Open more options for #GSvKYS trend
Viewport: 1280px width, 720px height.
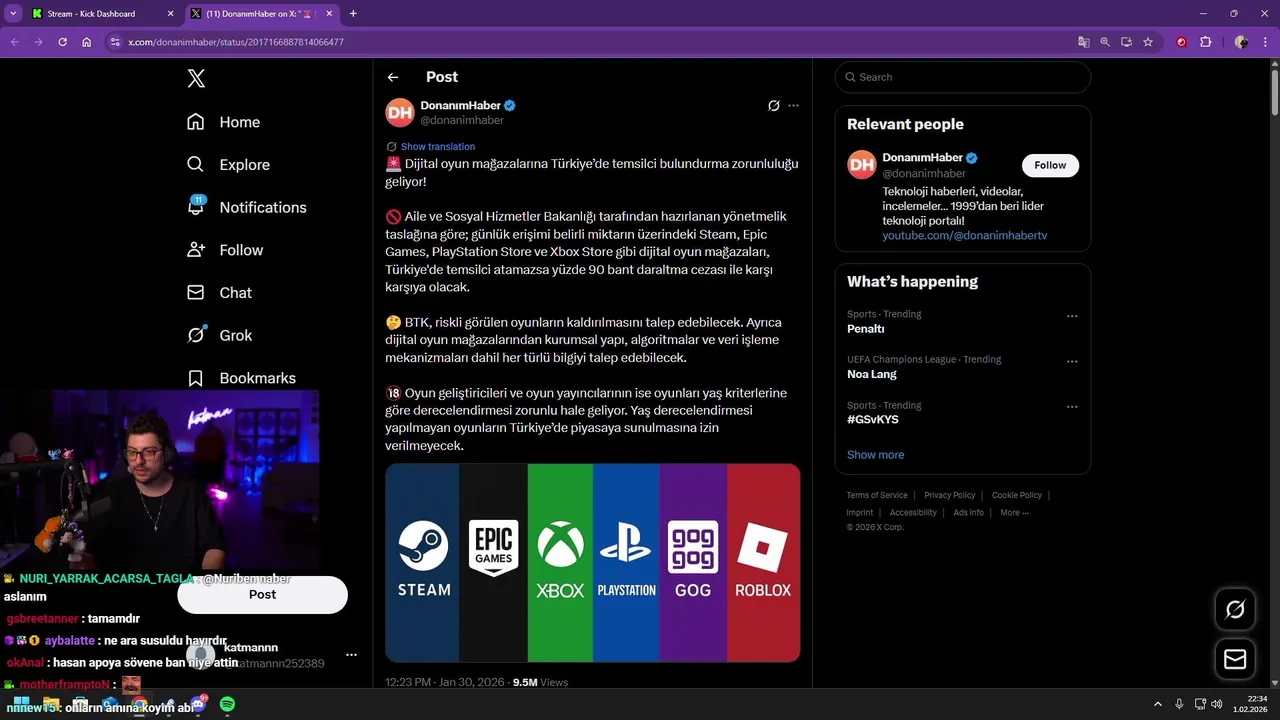[1072, 407]
